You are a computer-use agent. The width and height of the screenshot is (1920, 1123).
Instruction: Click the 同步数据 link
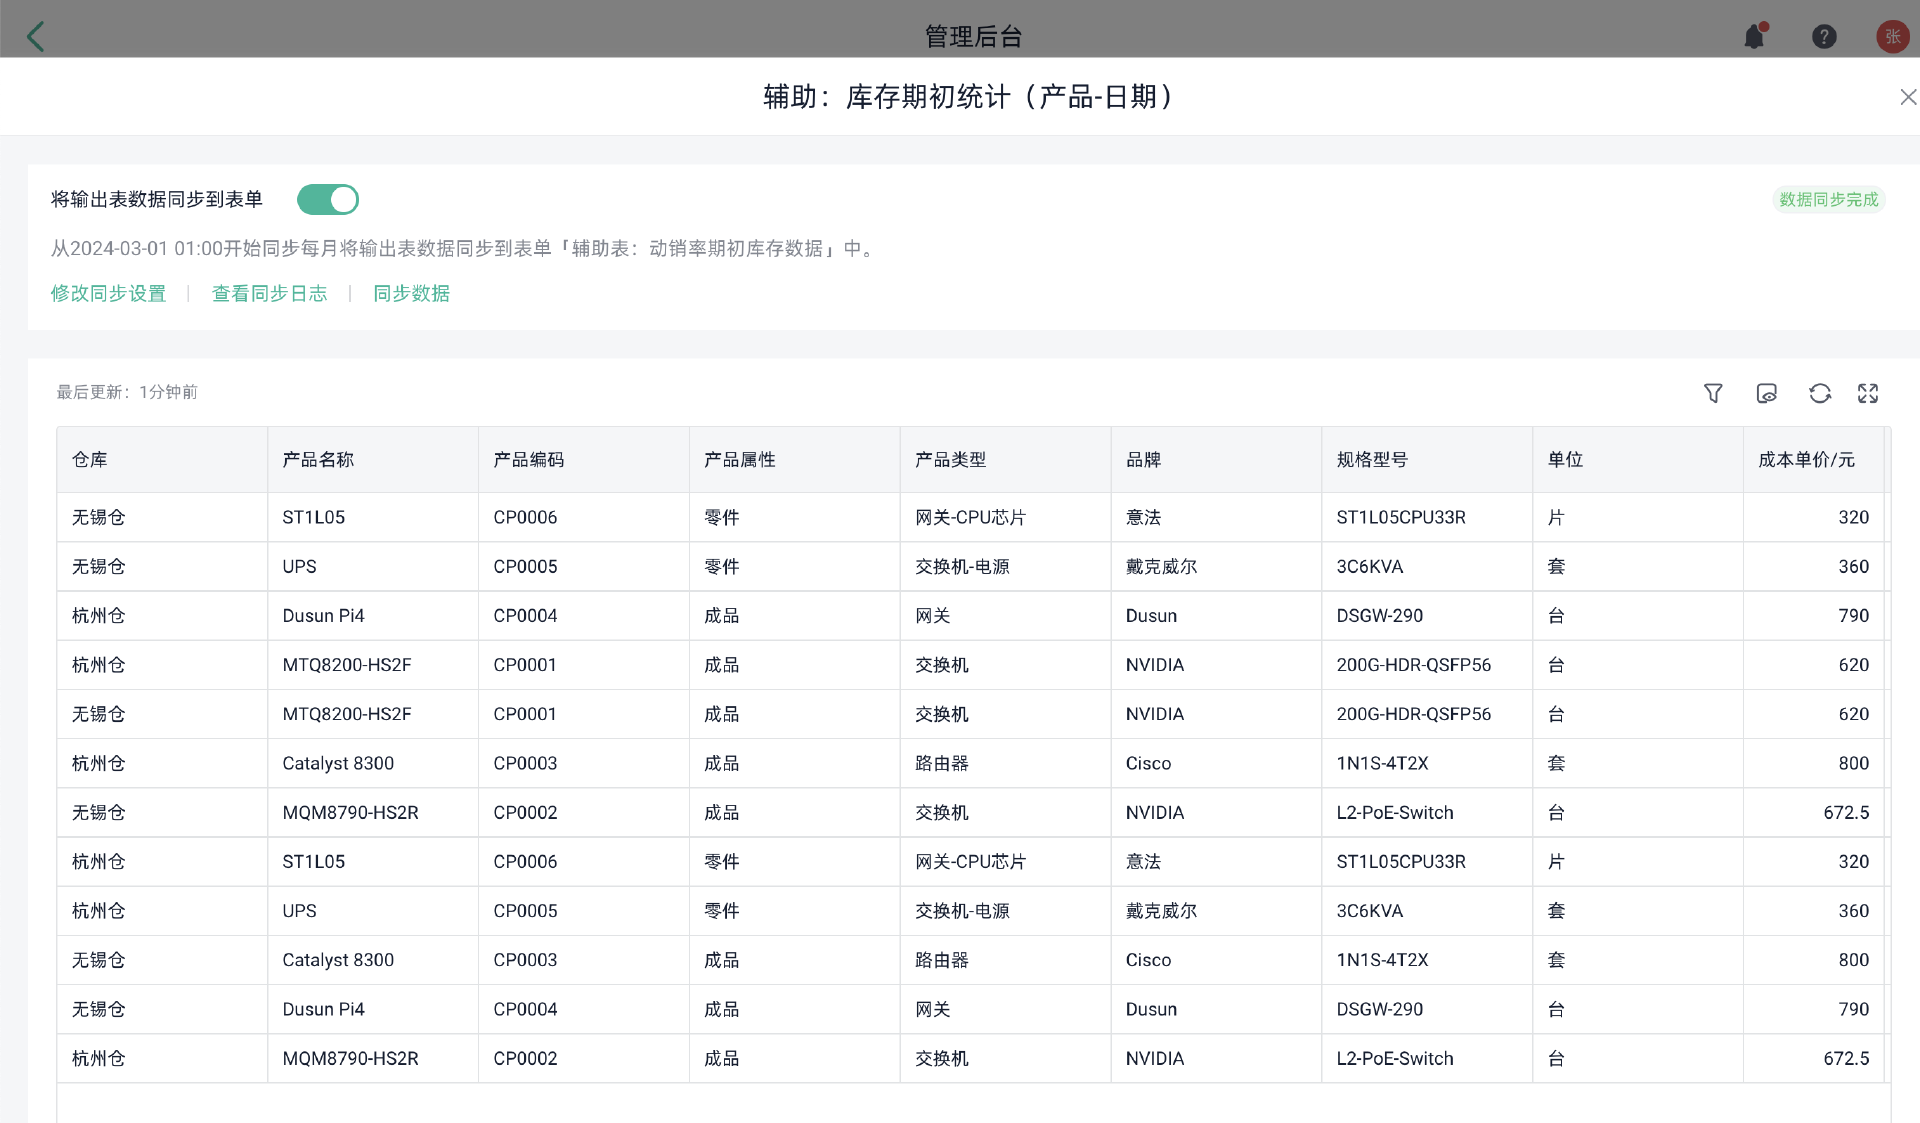click(411, 293)
